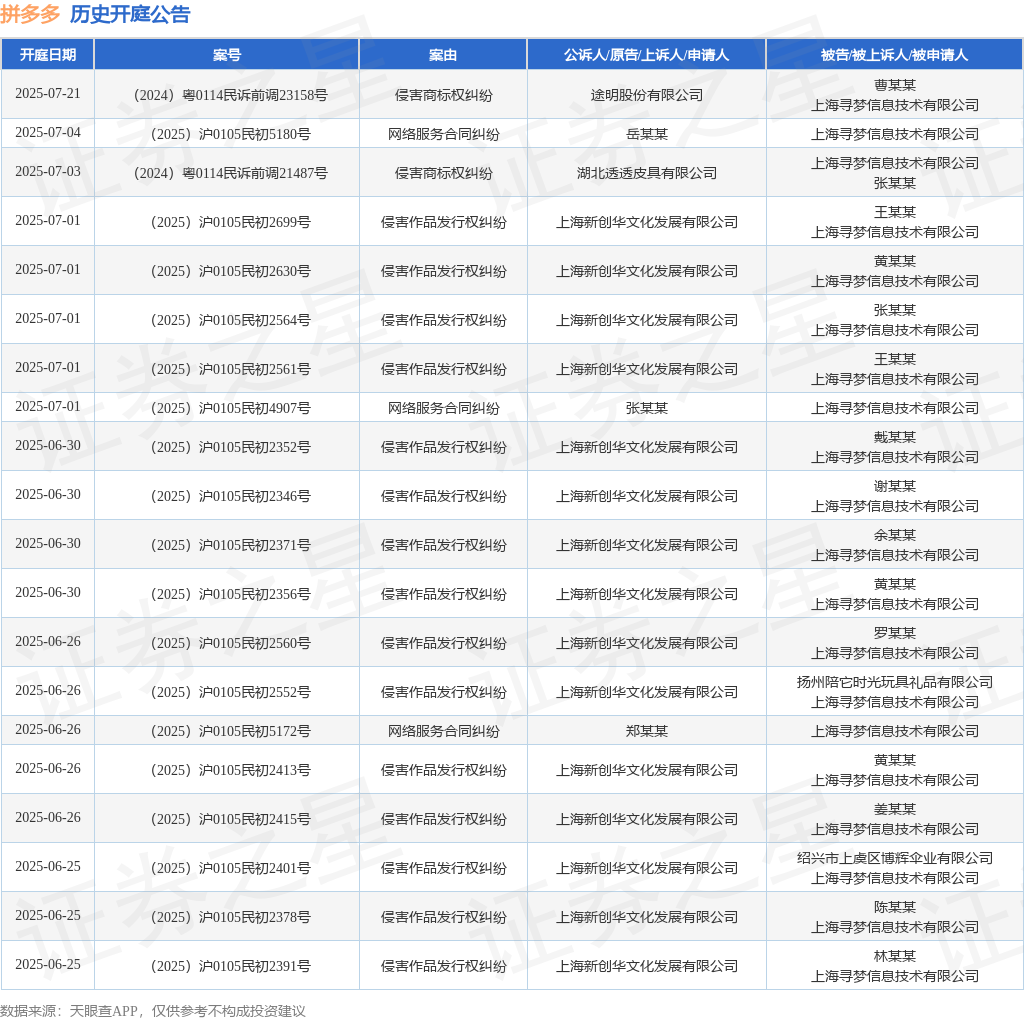Click 上海寻梦信息技术有限公司 in the 4907 row
The width and height of the screenshot is (1024, 1020).
pos(895,408)
